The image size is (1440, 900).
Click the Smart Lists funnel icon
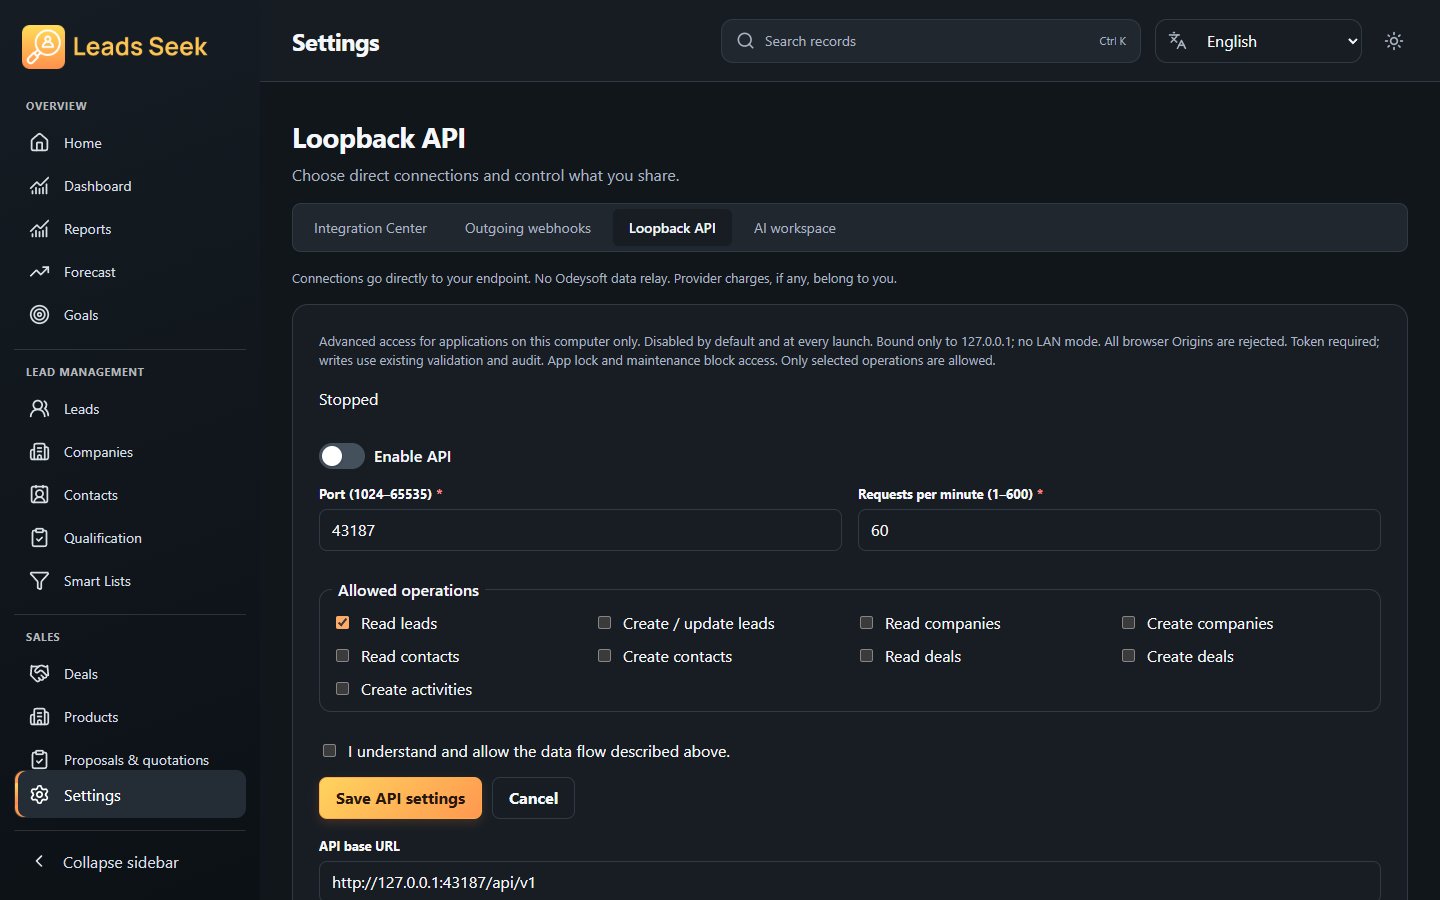pyautogui.click(x=39, y=581)
